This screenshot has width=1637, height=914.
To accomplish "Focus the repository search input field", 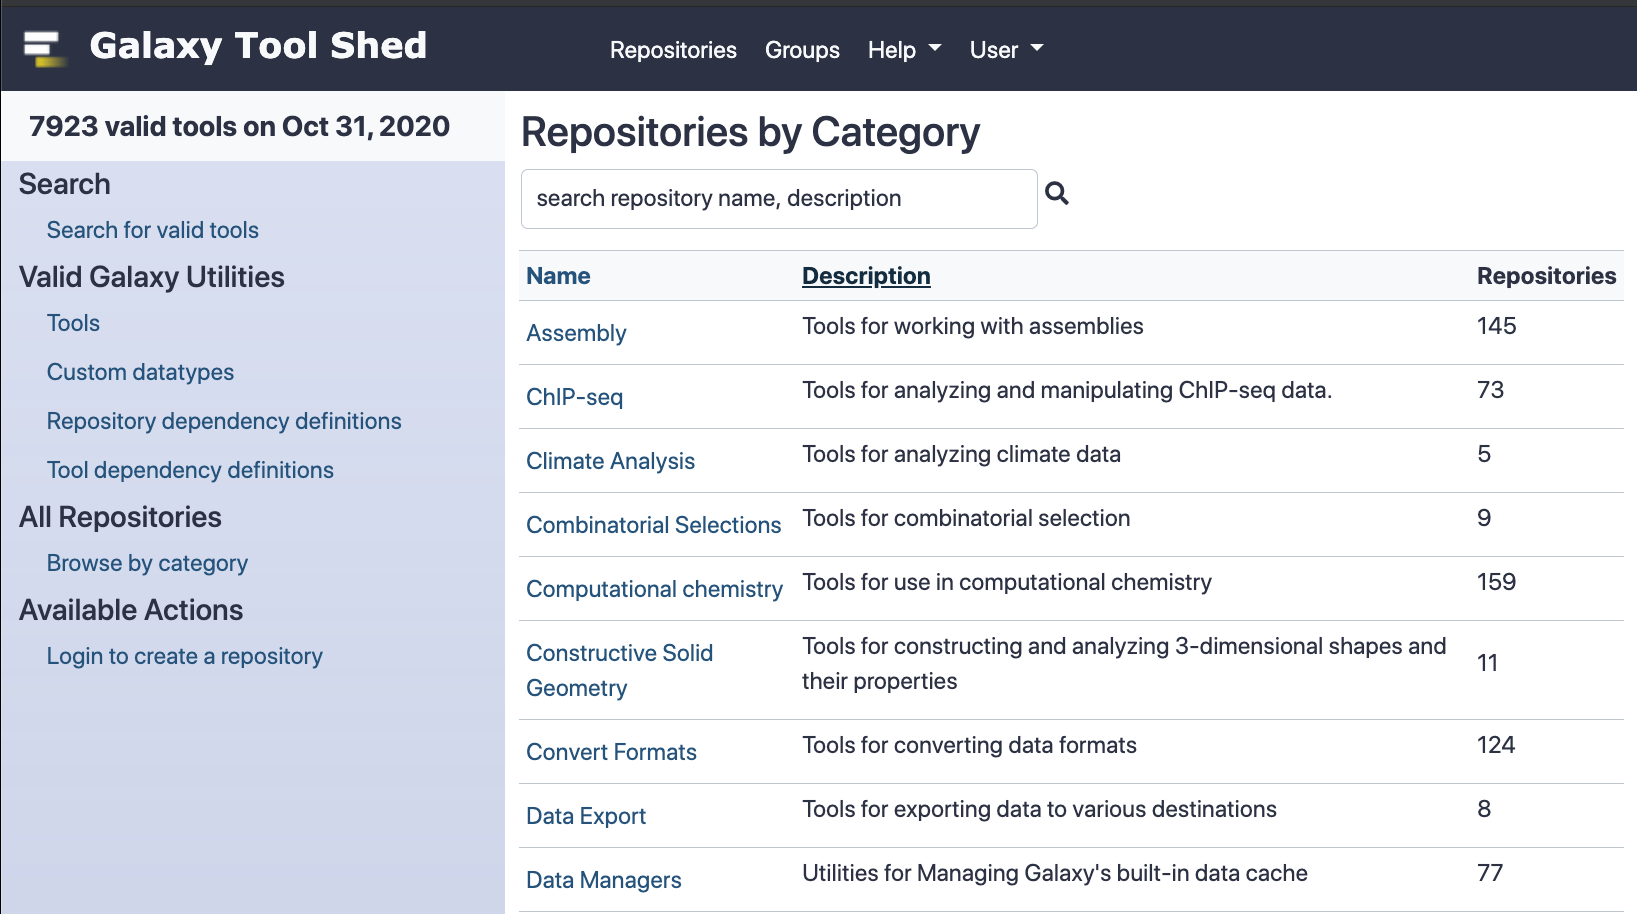I will pyautogui.click(x=779, y=199).
